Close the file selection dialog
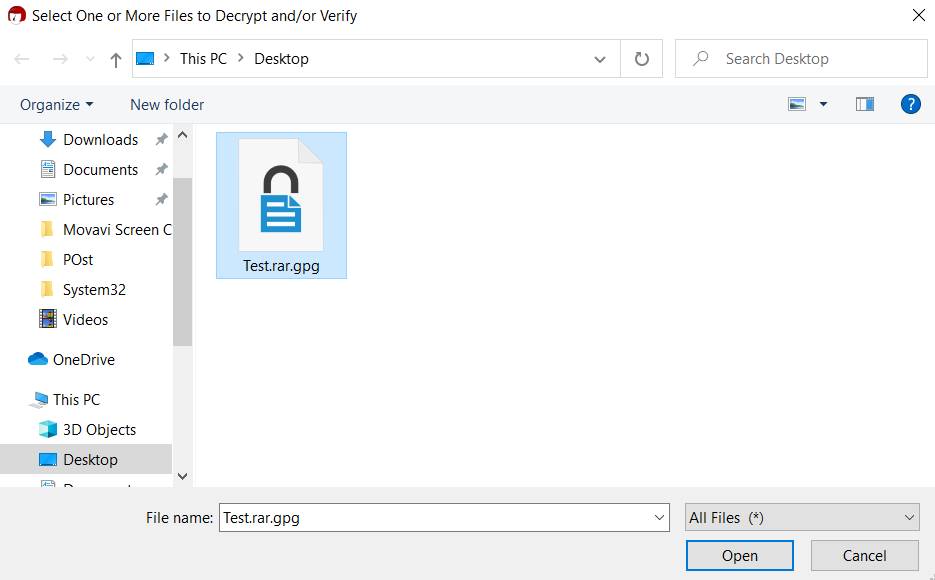This screenshot has height=580, width=935. (919, 15)
